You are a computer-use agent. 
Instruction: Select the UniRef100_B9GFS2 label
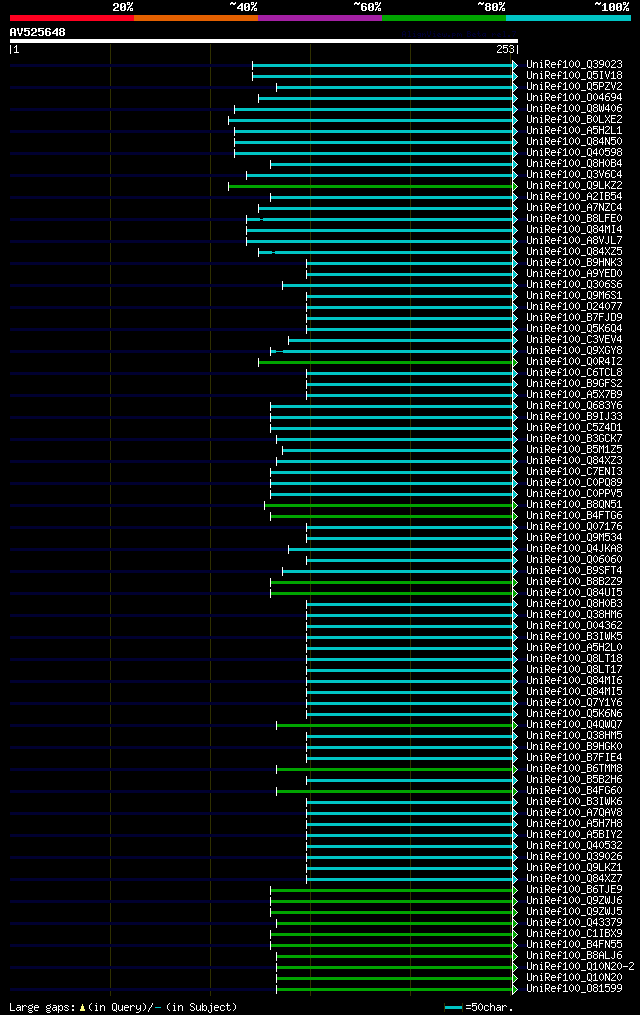tap(574, 384)
